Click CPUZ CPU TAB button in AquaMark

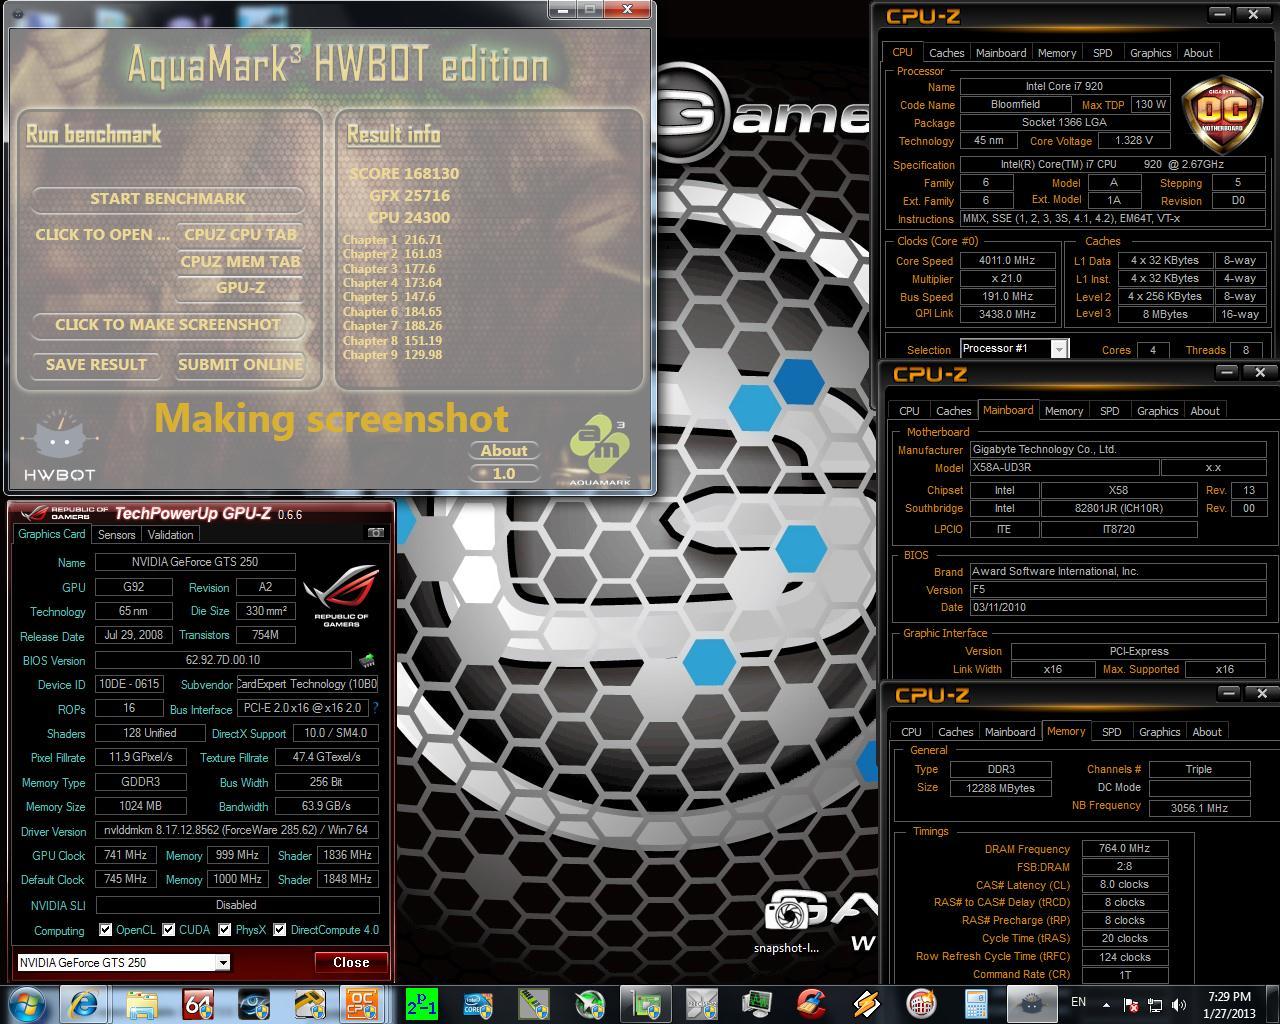tap(240, 234)
